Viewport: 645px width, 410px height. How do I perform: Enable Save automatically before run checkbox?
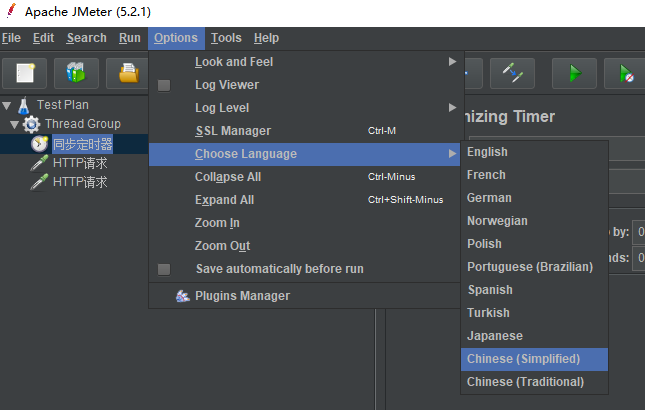tap(164, 269)
